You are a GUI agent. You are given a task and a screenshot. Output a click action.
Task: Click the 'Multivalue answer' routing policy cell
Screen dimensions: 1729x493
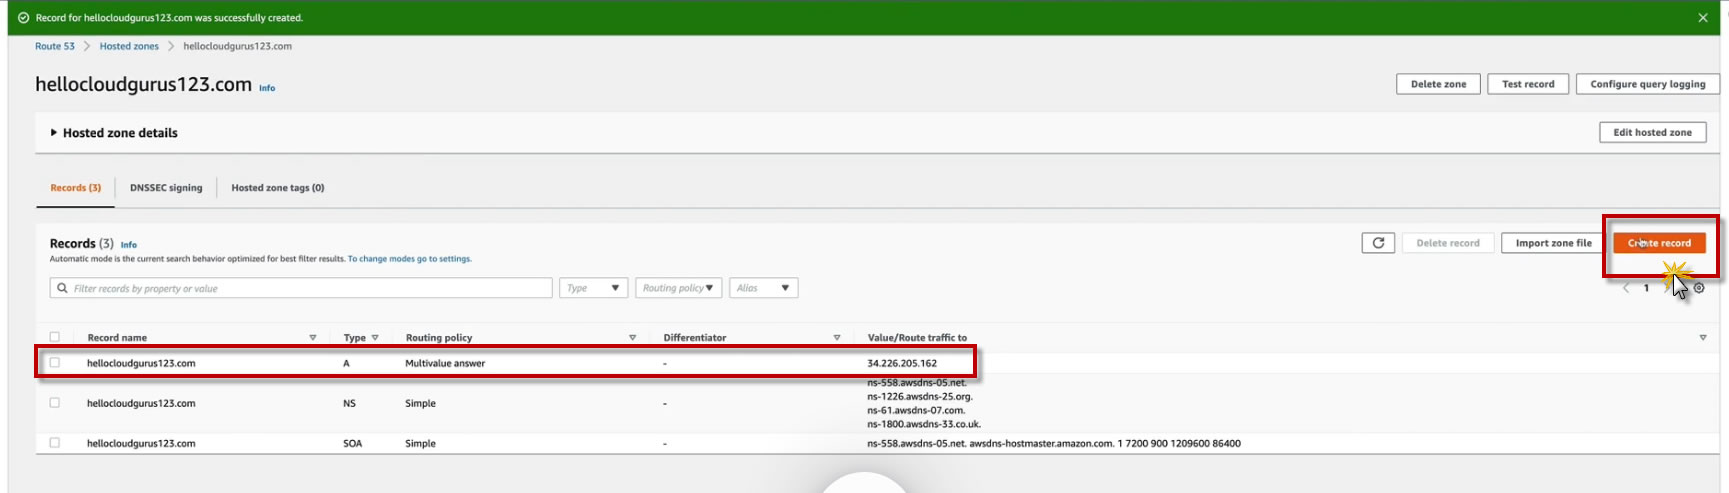tap(445, 363)
